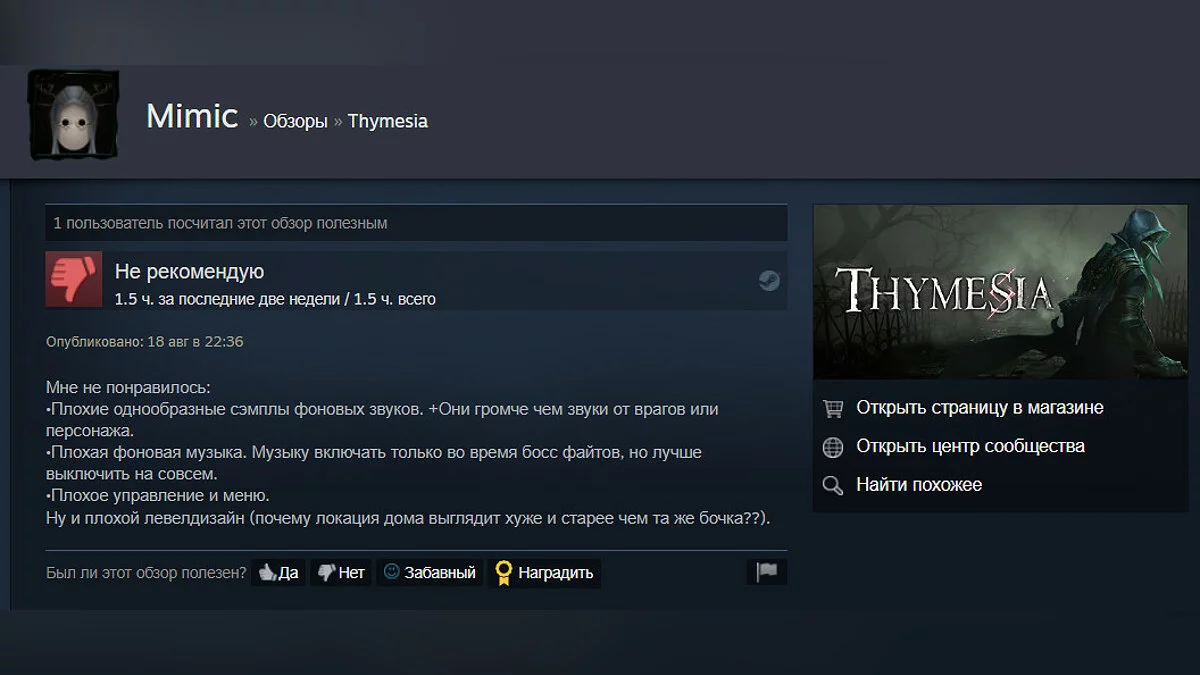Click the '1 пользователь посчитал этот обзор полезным' text
The image size is (1200, 675).
click(220, 223)
